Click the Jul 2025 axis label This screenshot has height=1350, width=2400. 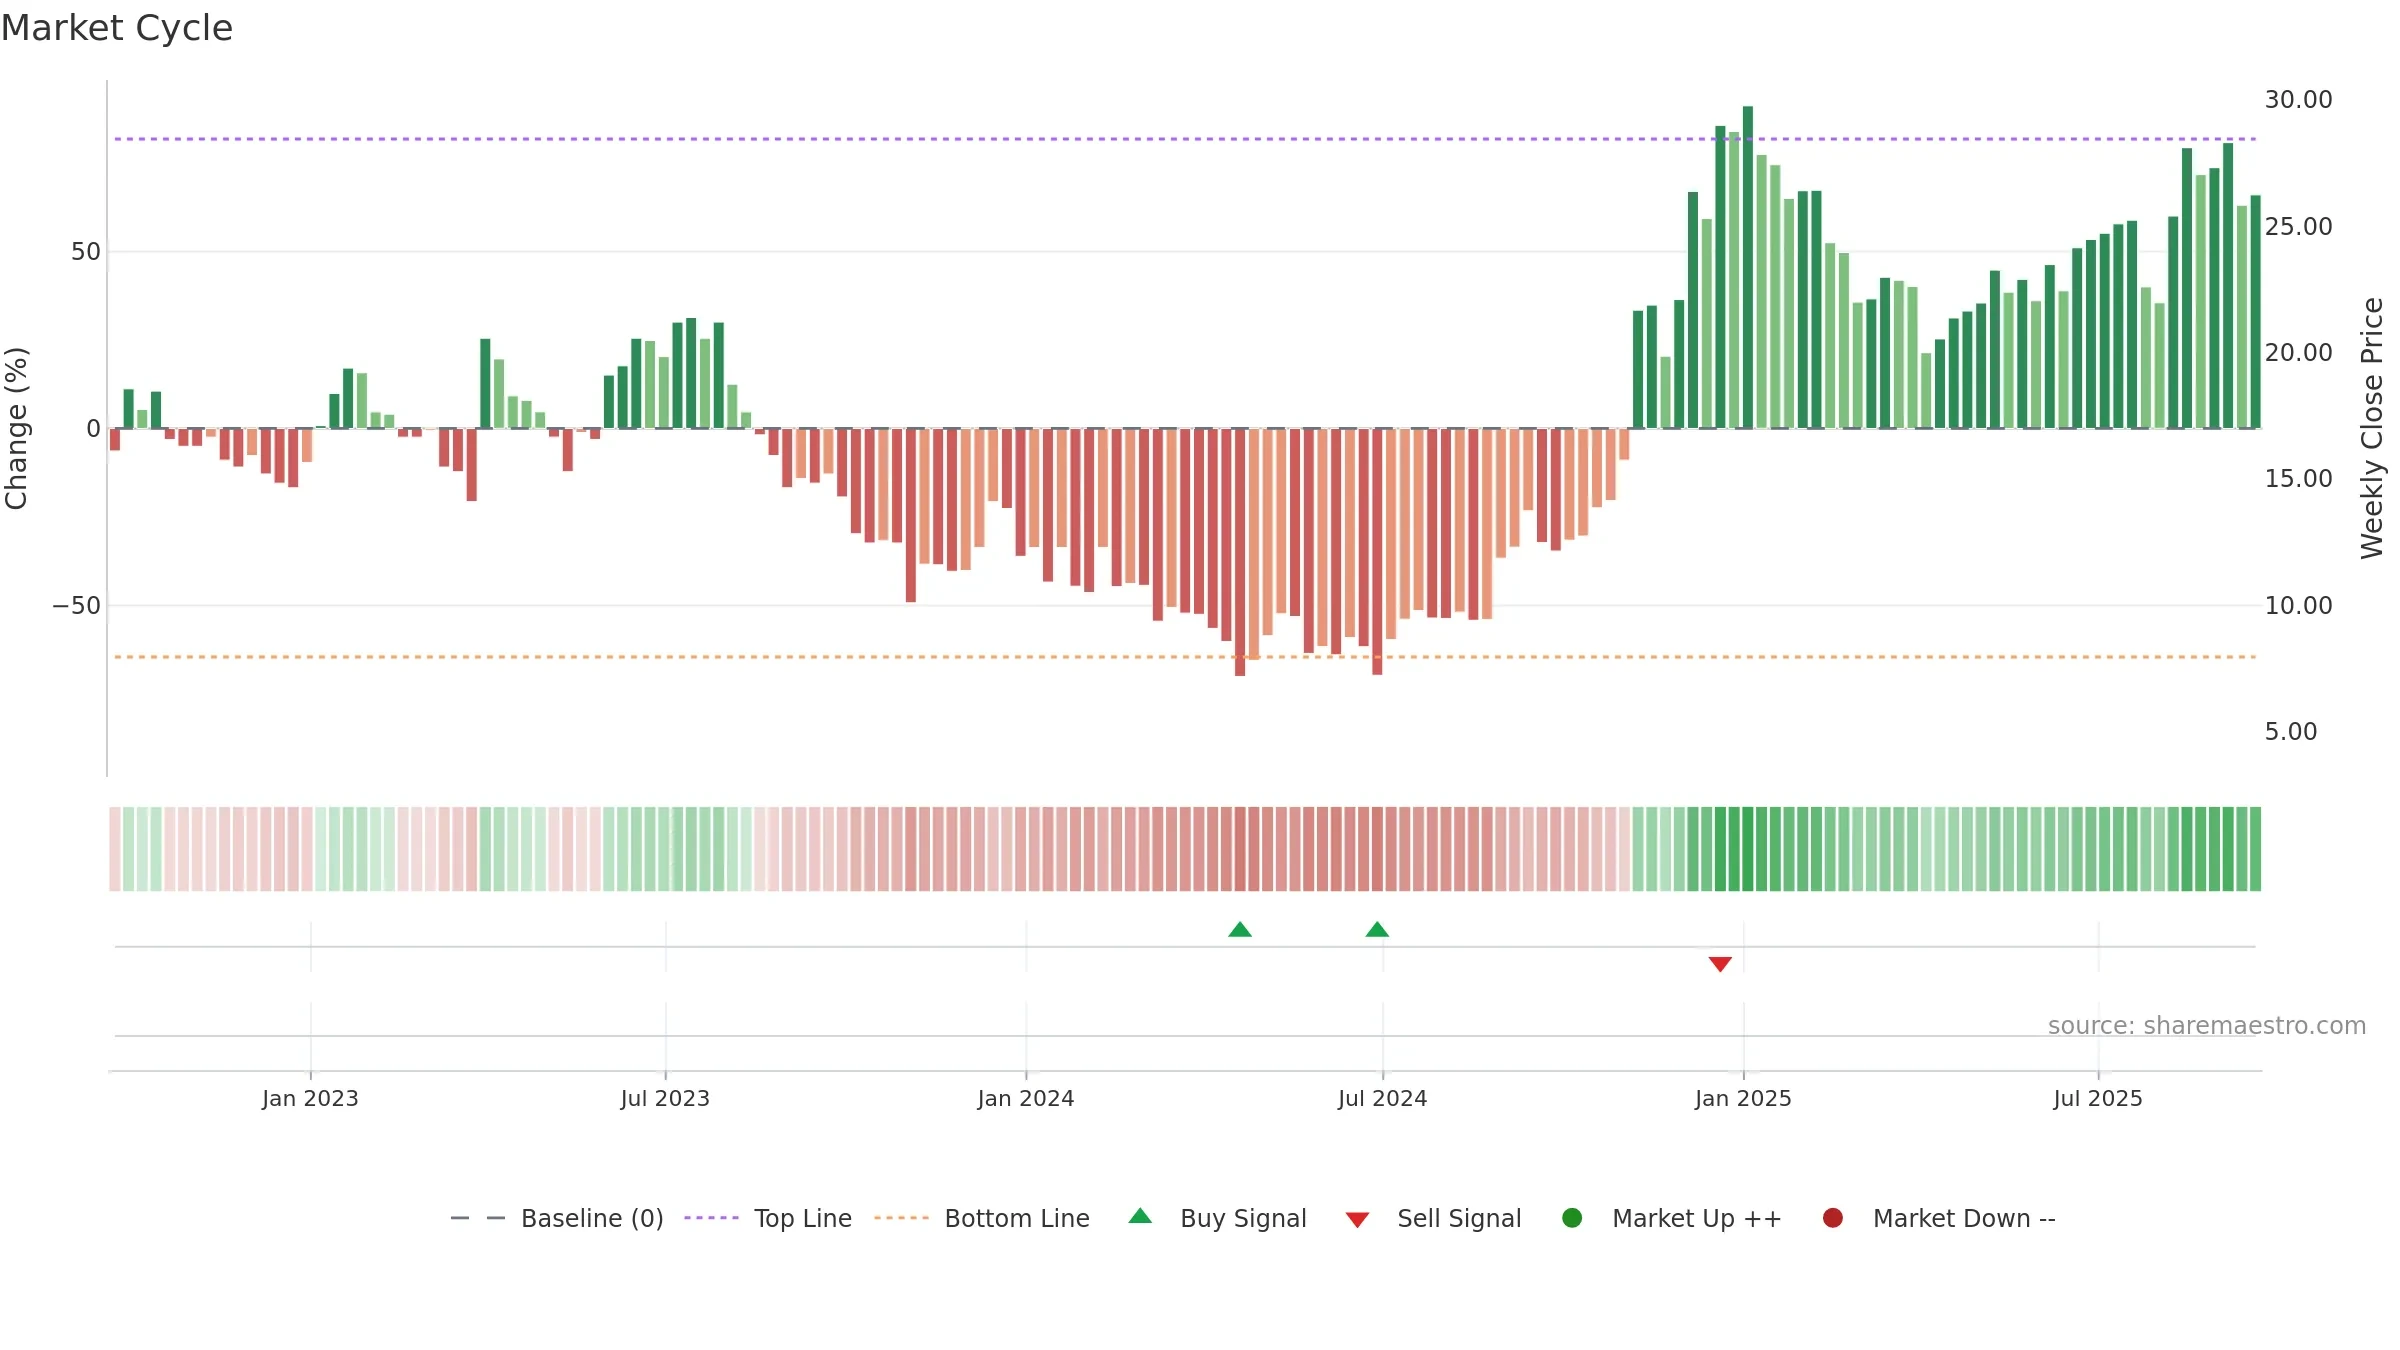point(2098,1098)
